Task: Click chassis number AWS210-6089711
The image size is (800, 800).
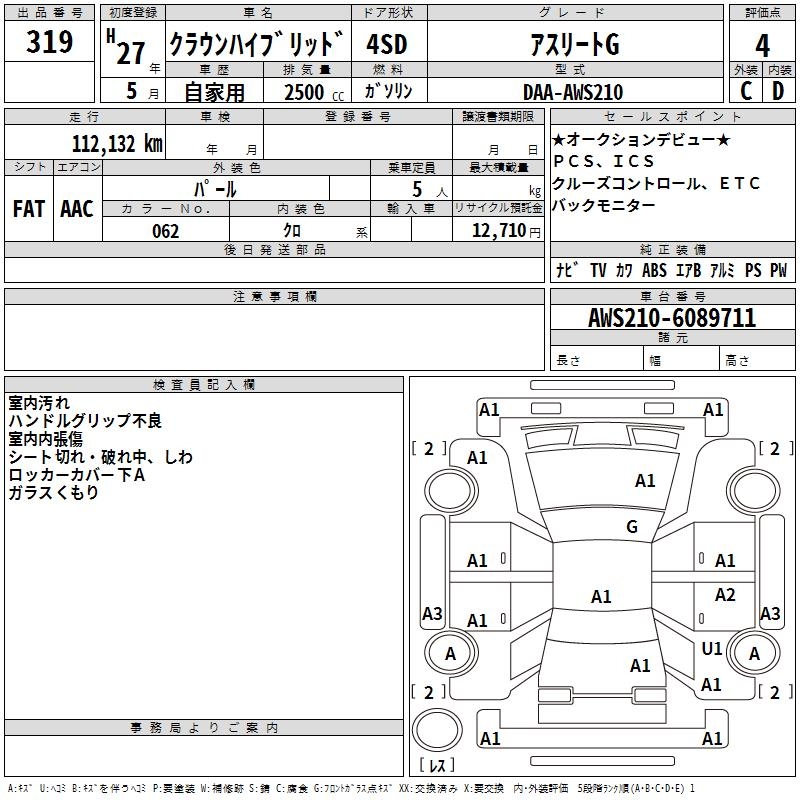Action: click(x=671, y=318)
